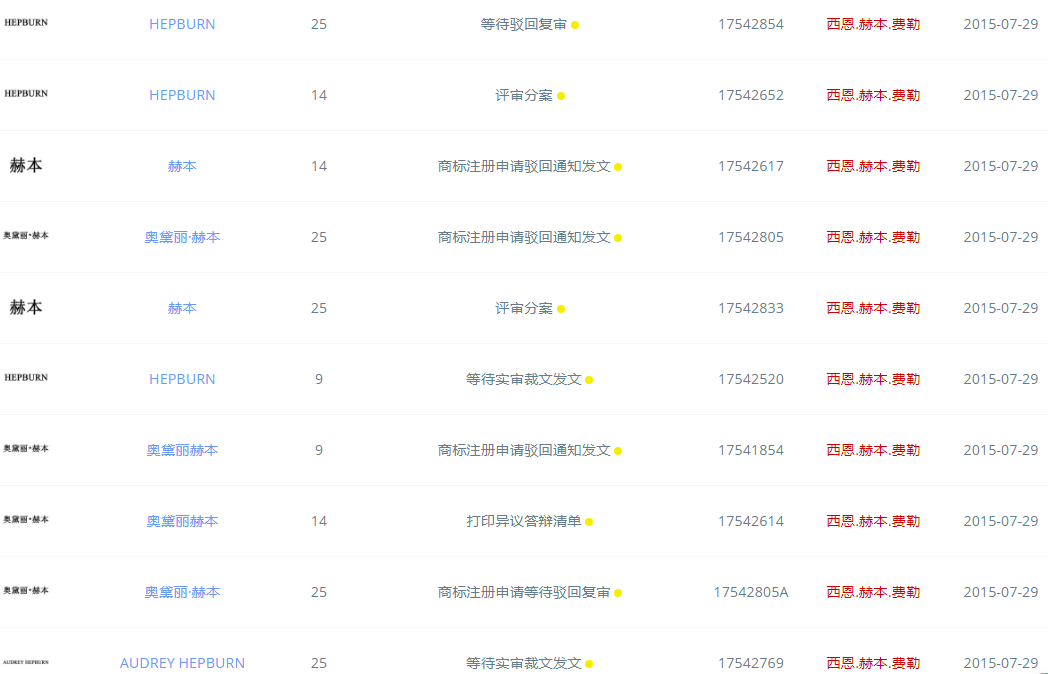Click status 等待实审裁文发文 in row 17542520
Screen dimensions: 1048x674
click(x=523, y=379)
